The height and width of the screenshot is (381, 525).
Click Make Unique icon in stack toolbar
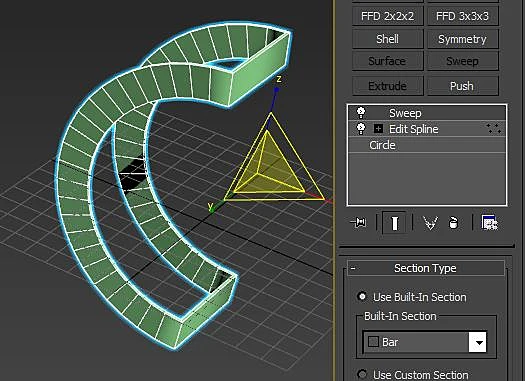click(x=430, y=222)
